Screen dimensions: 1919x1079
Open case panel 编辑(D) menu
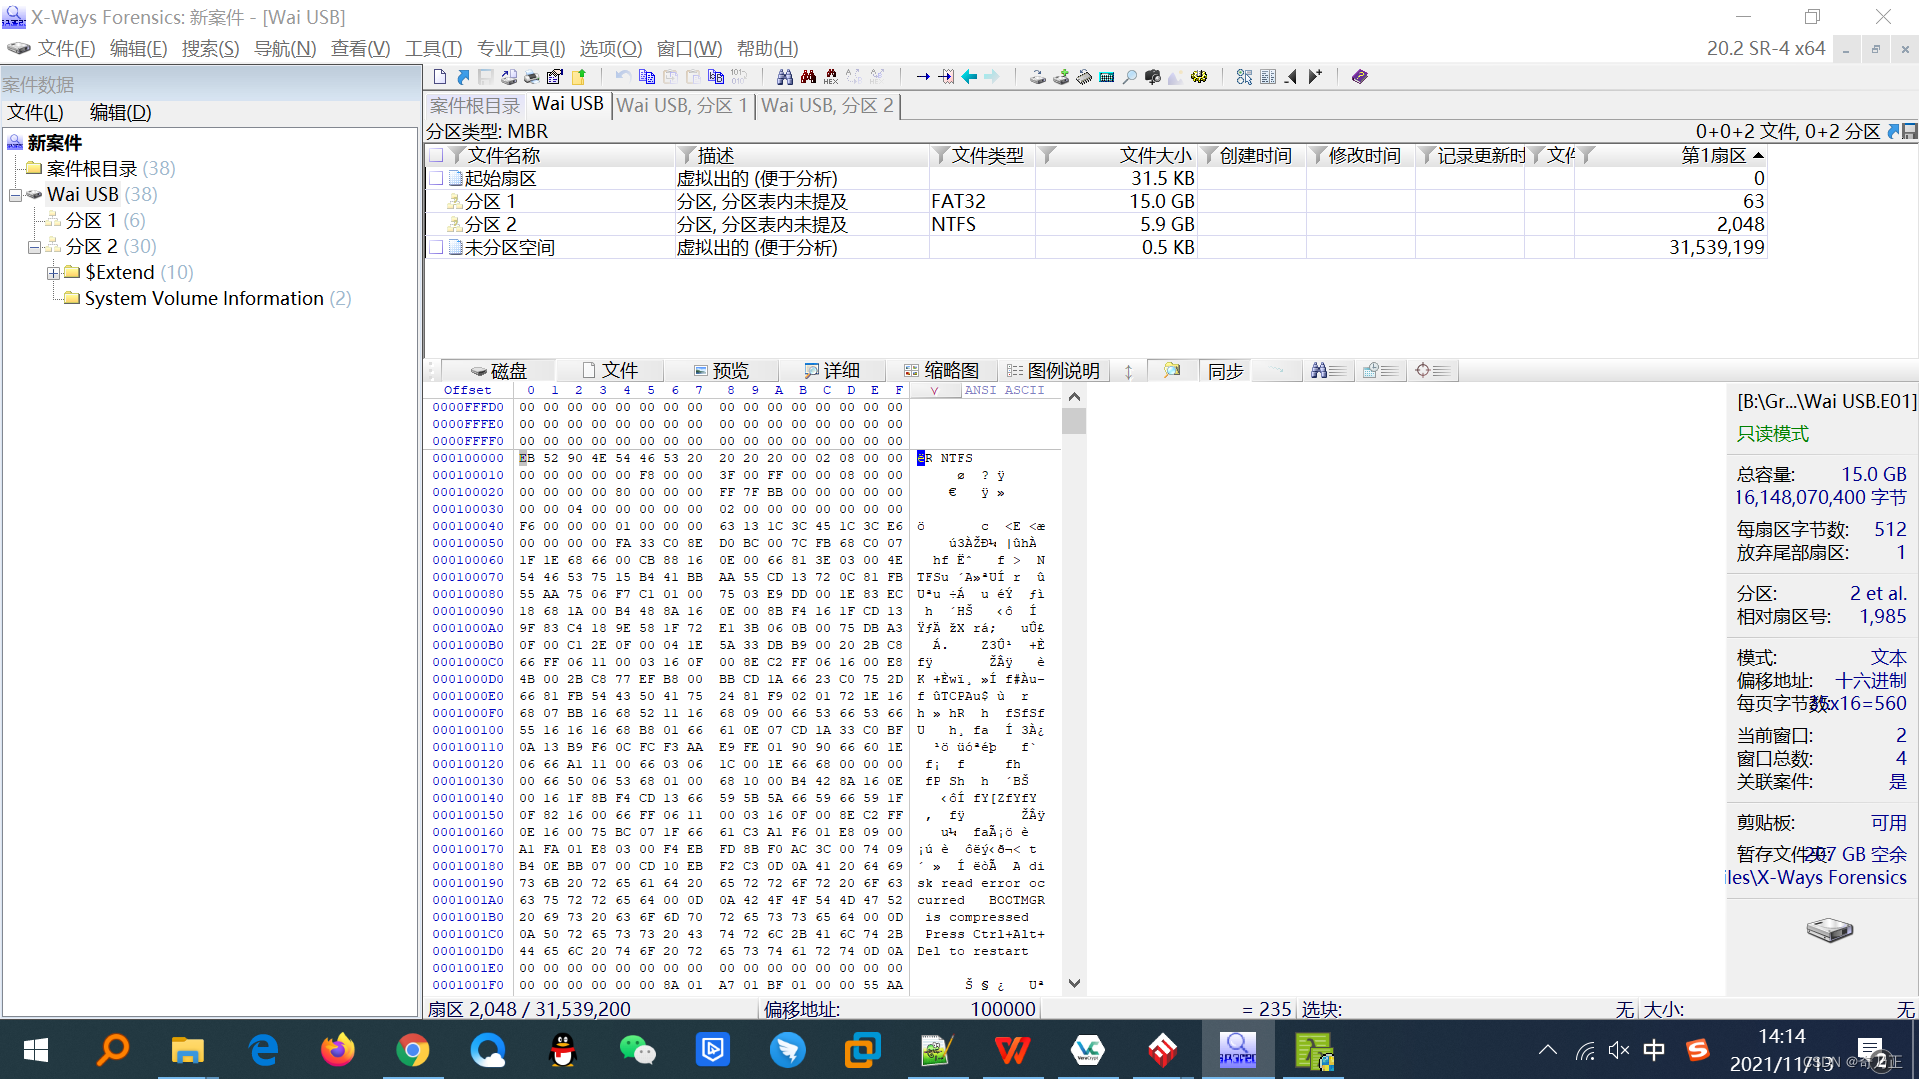click(120, 112)
